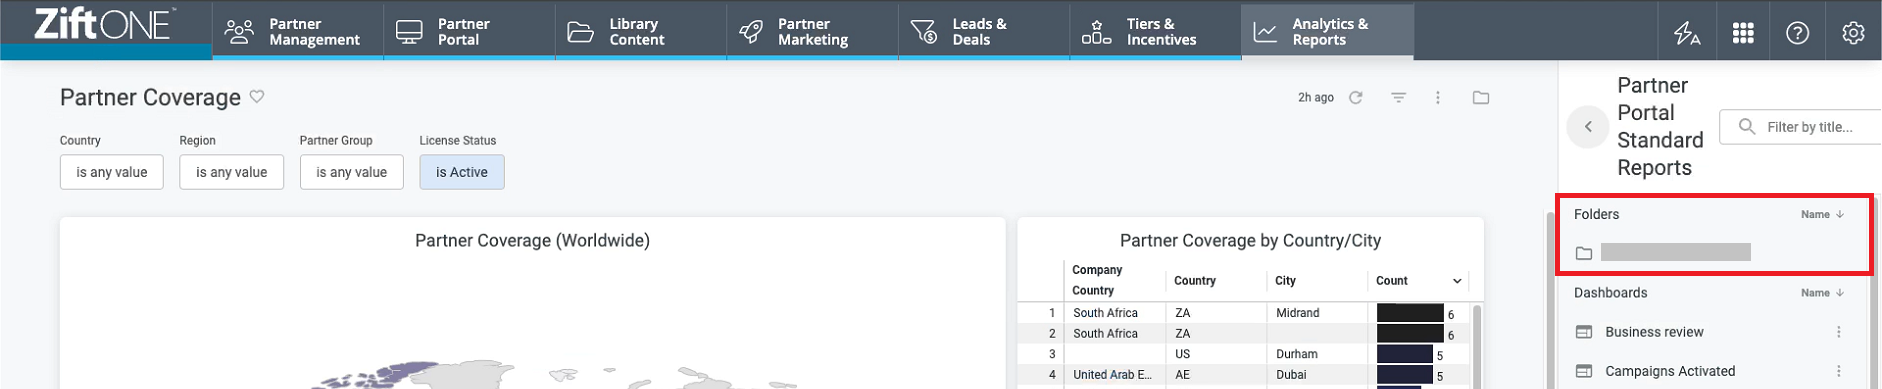
Task: Sort Folders by Name
Action: click(x=1822, y=214)
